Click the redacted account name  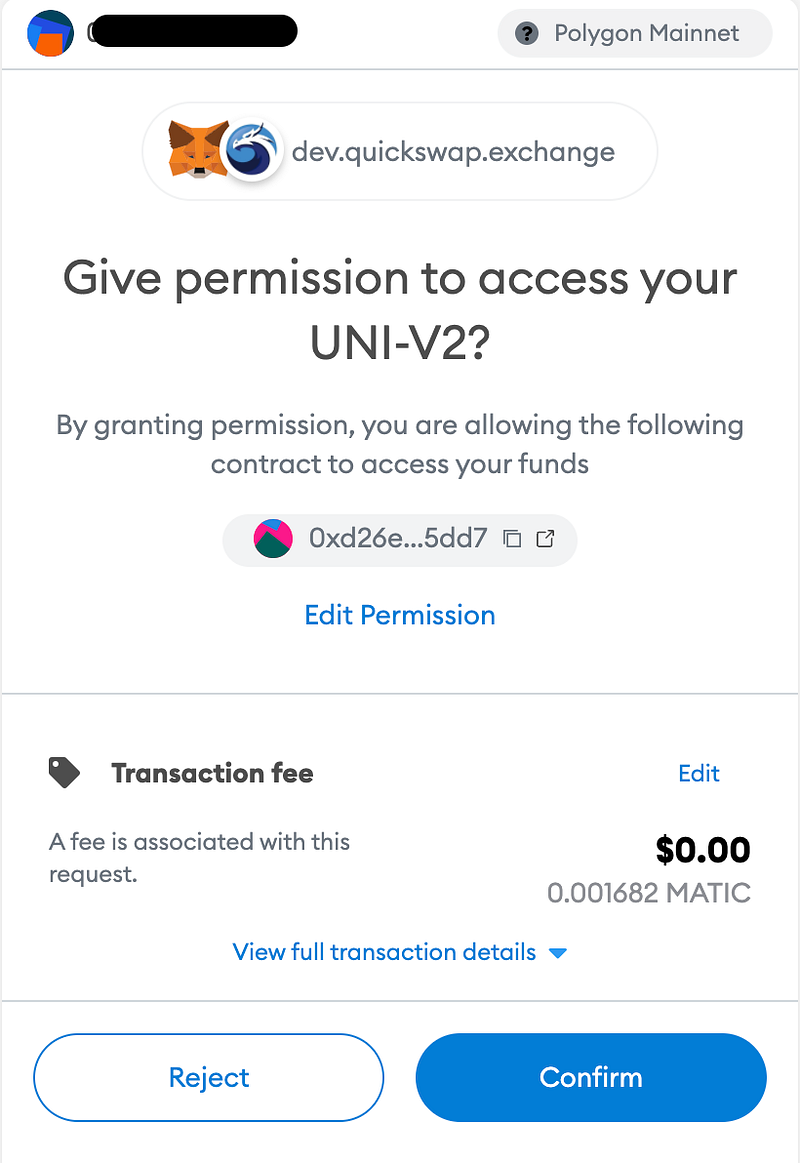click(193, 31)
